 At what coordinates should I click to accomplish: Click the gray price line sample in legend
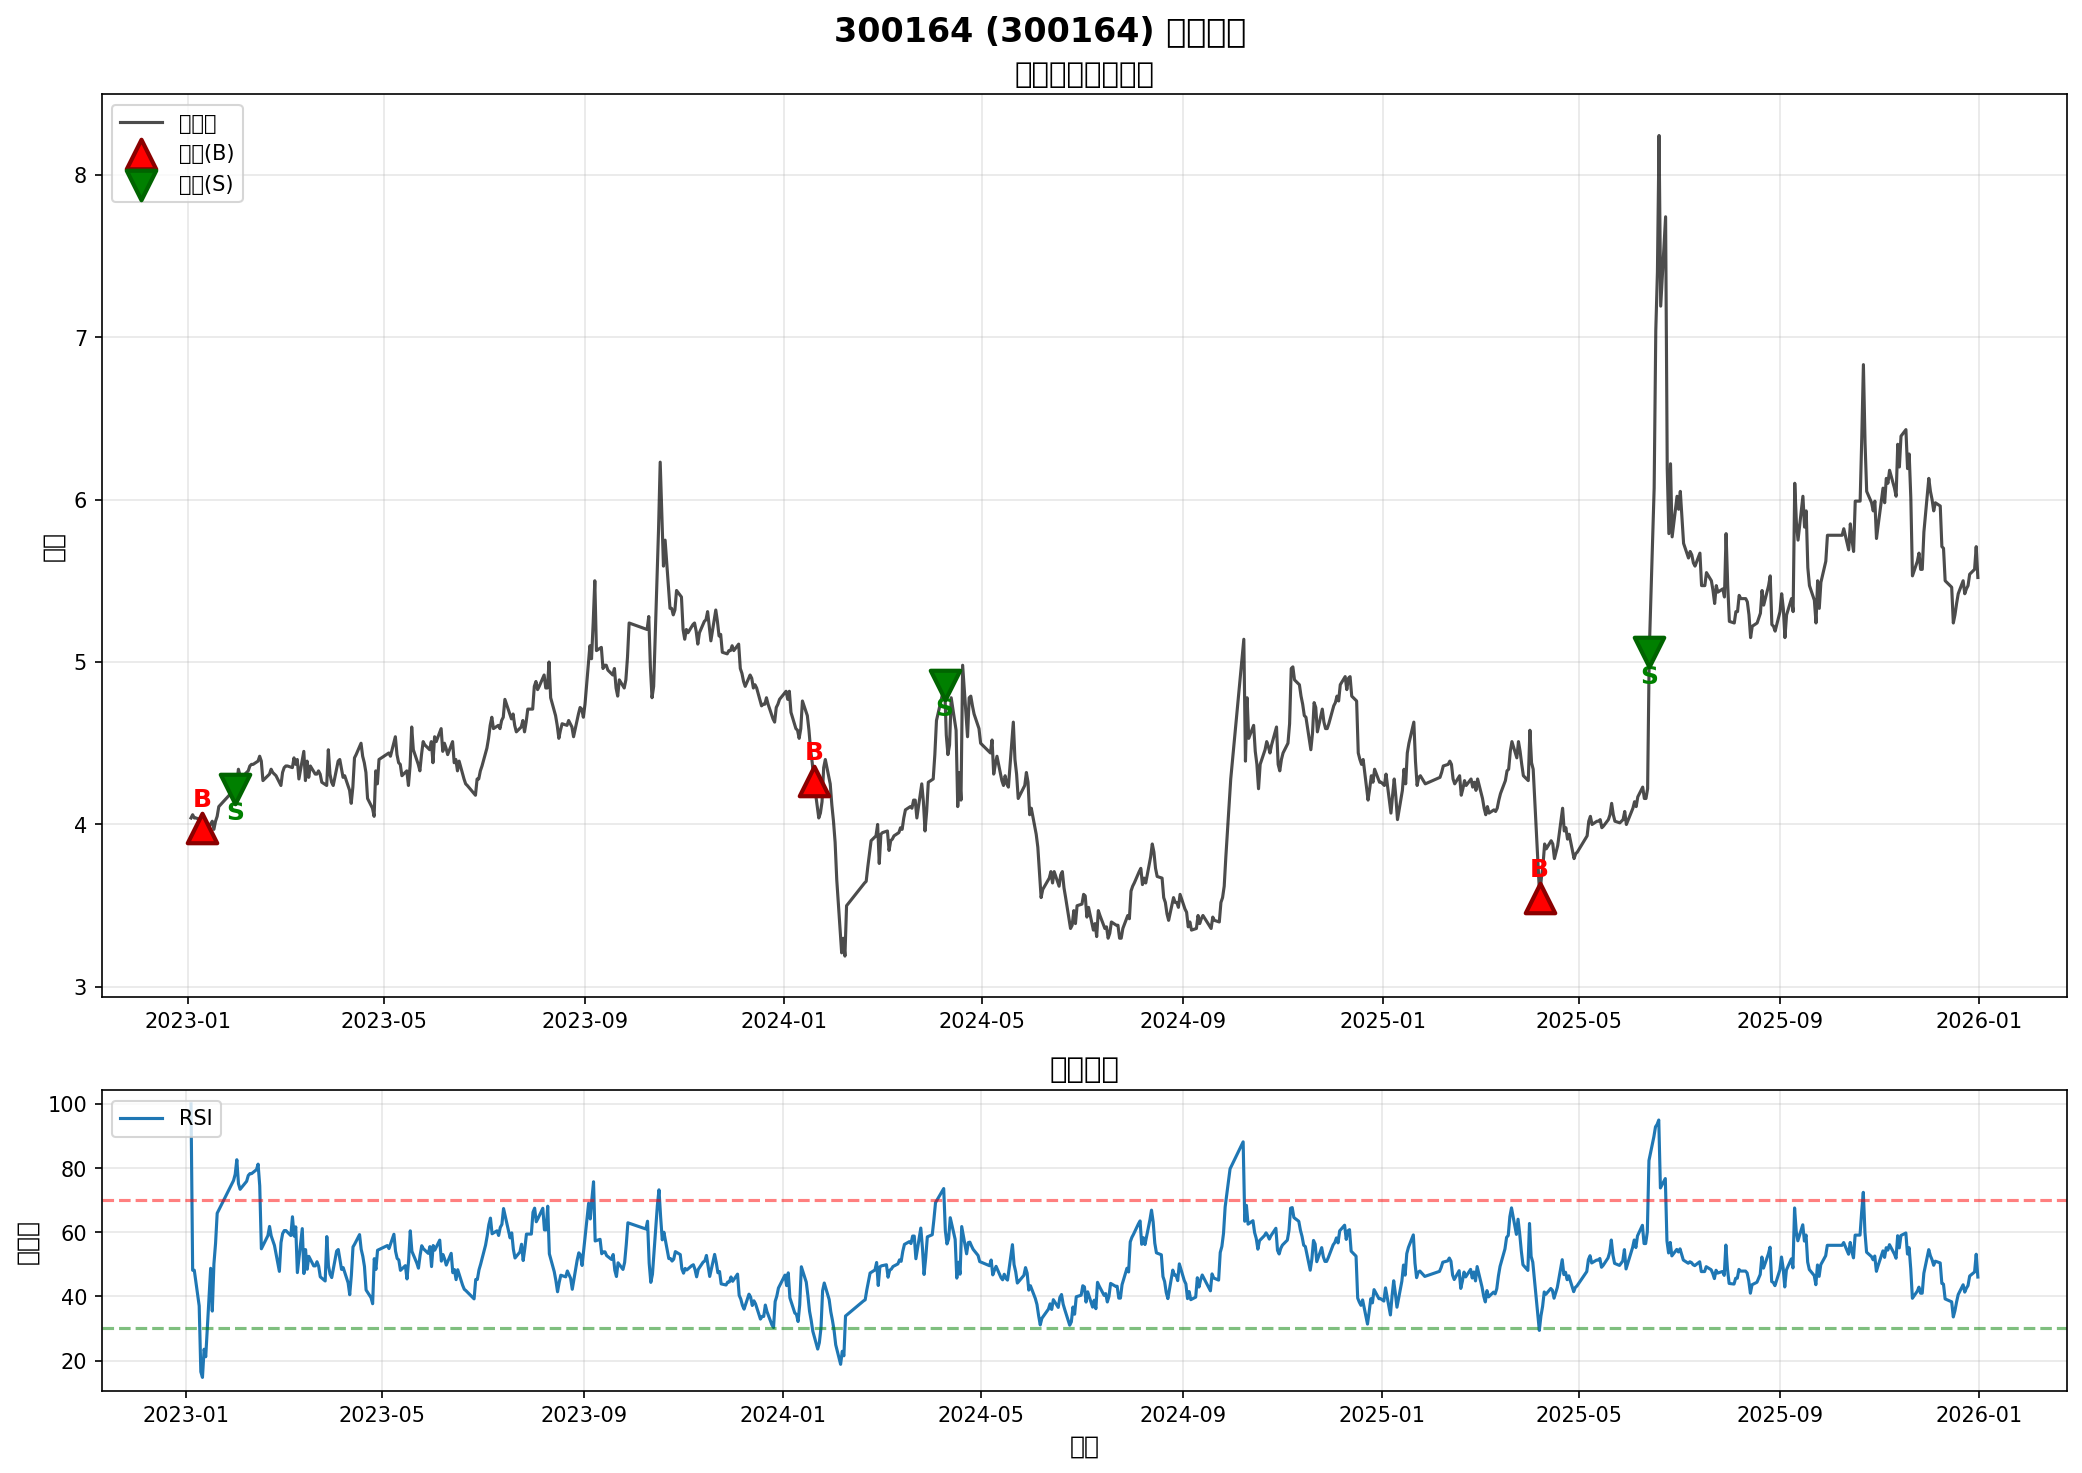(141, 124)
